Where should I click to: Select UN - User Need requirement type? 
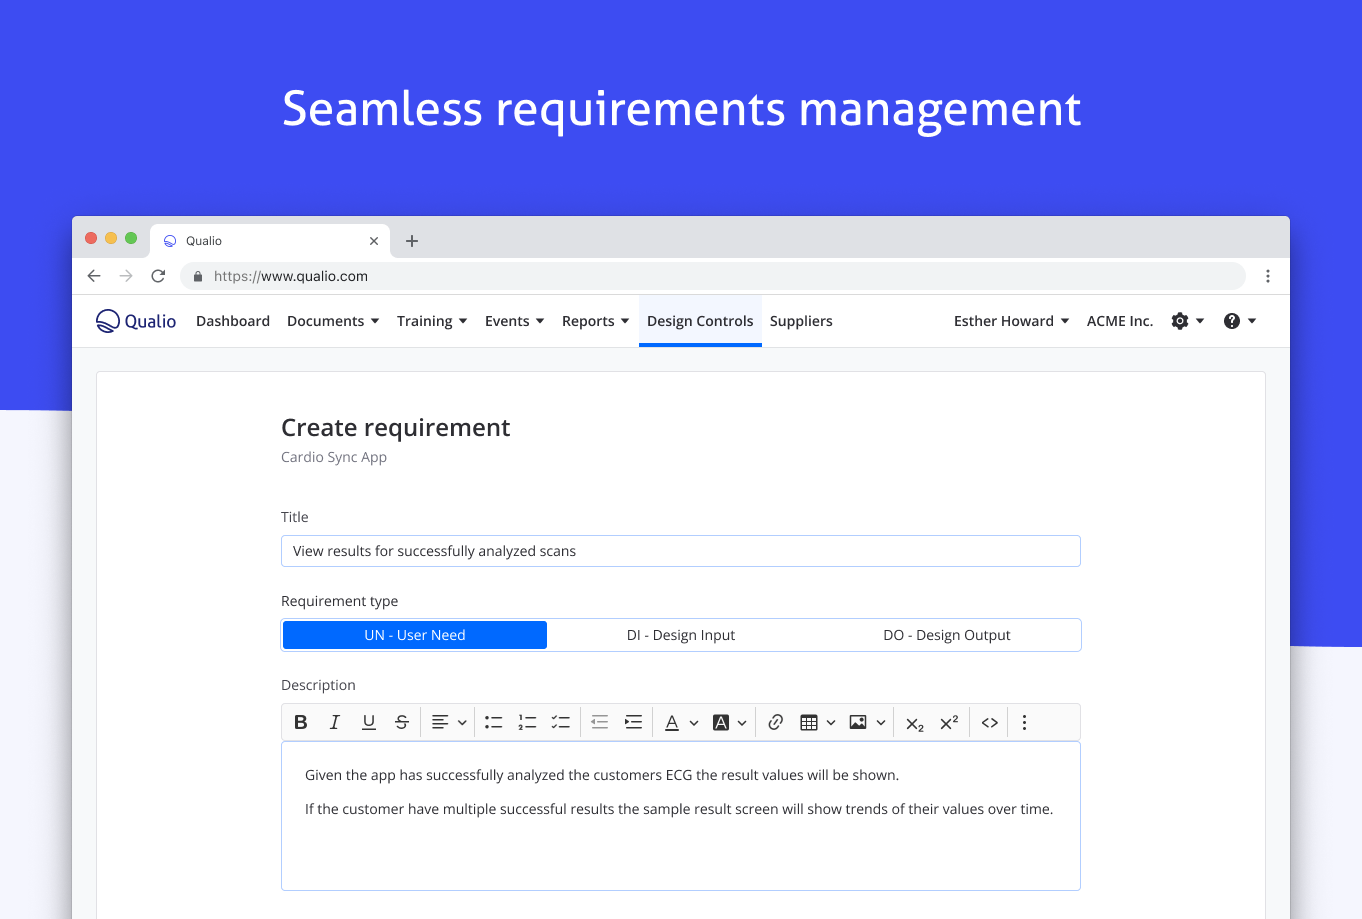tap(415, 635)
